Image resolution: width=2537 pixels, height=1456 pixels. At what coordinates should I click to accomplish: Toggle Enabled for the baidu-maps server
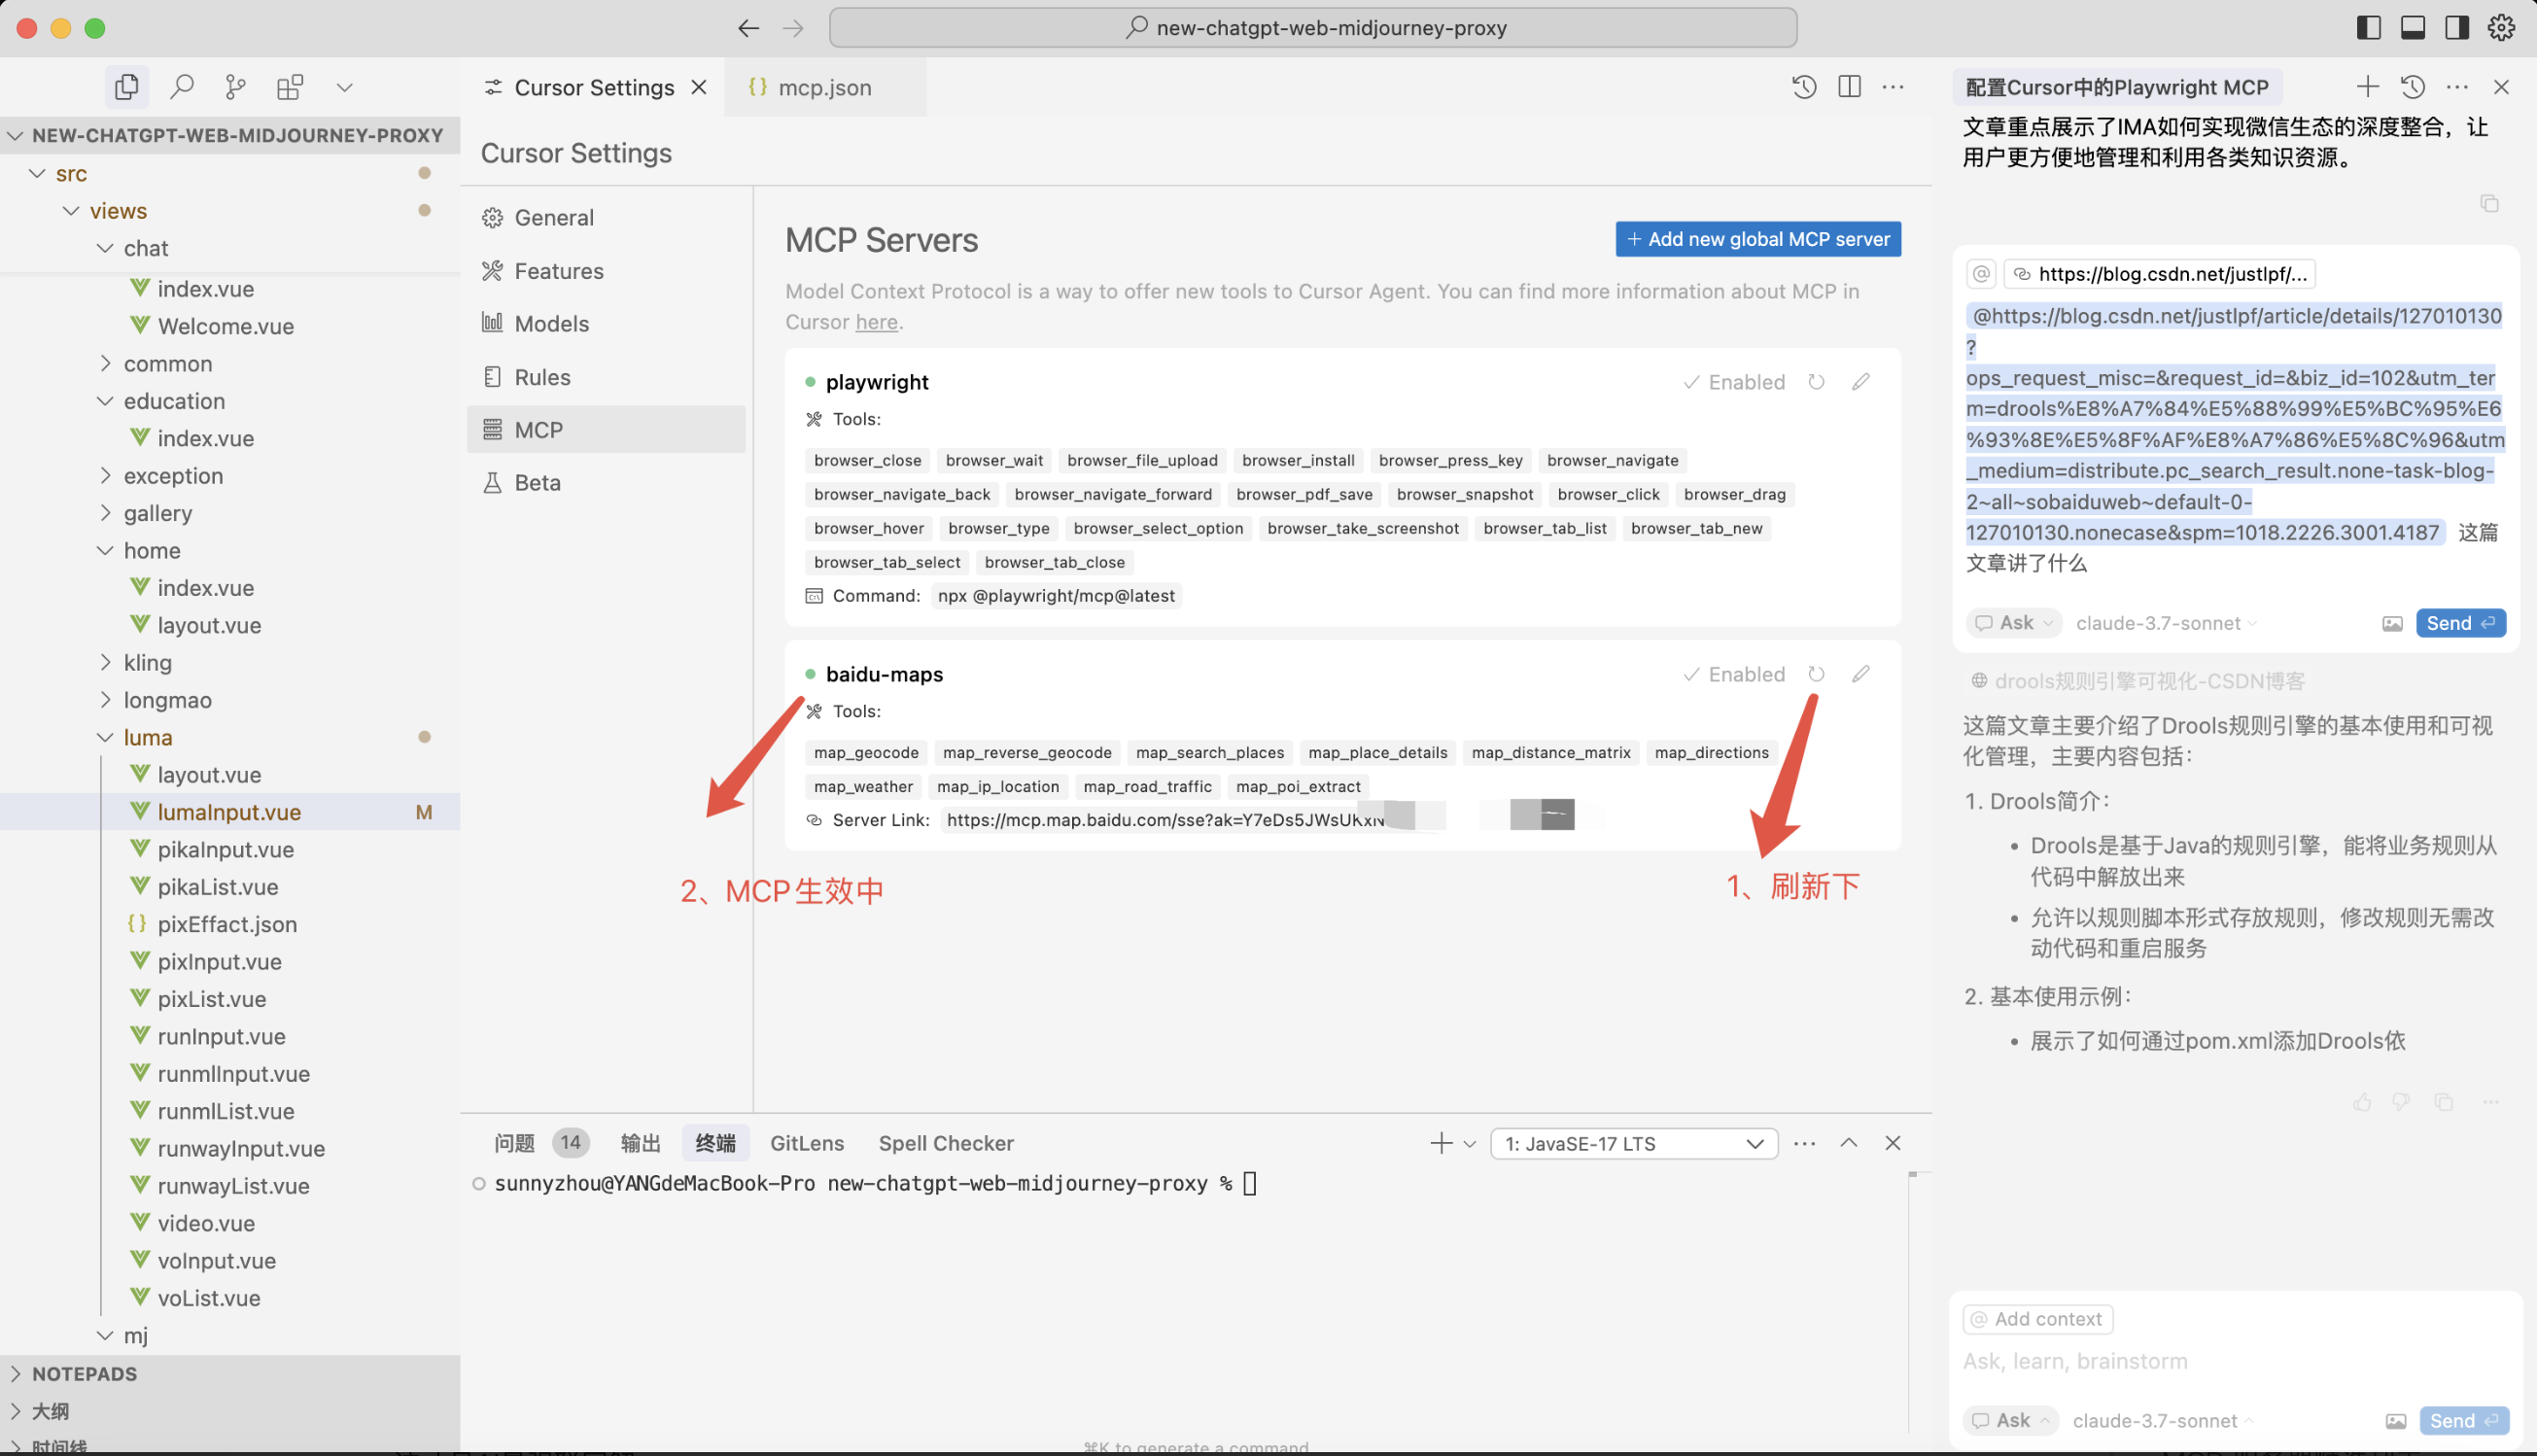(1734, 674)
